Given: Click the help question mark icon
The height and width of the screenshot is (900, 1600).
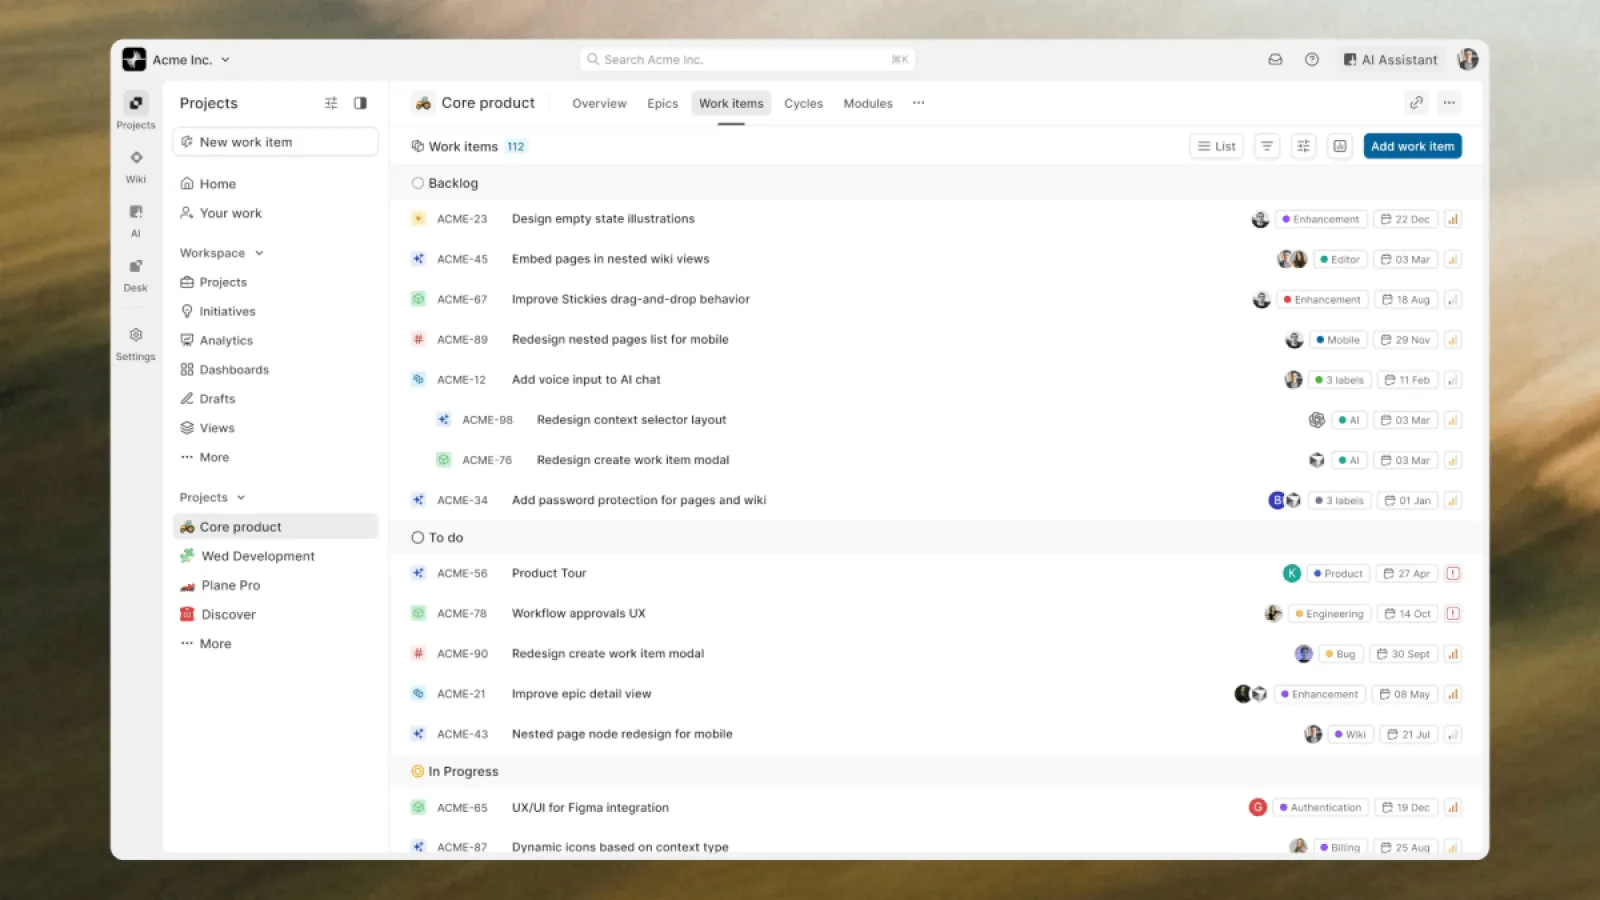Looking at the screenshot, I should coord(1312,60).
